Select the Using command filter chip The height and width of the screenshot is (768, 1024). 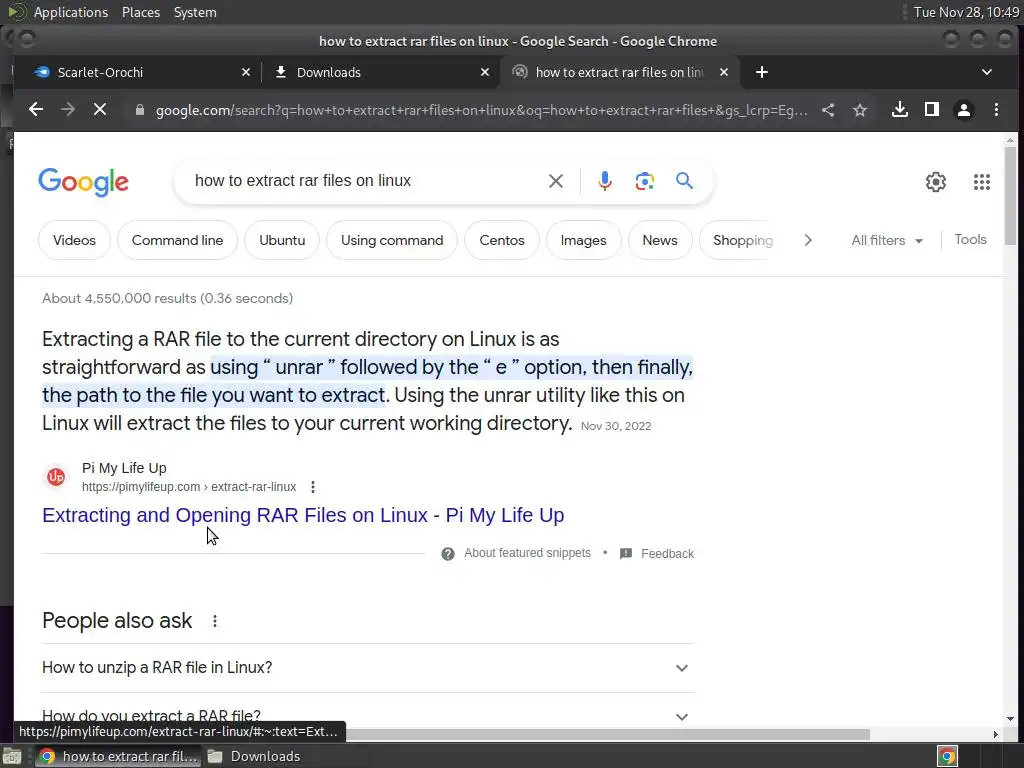point(392,240)
